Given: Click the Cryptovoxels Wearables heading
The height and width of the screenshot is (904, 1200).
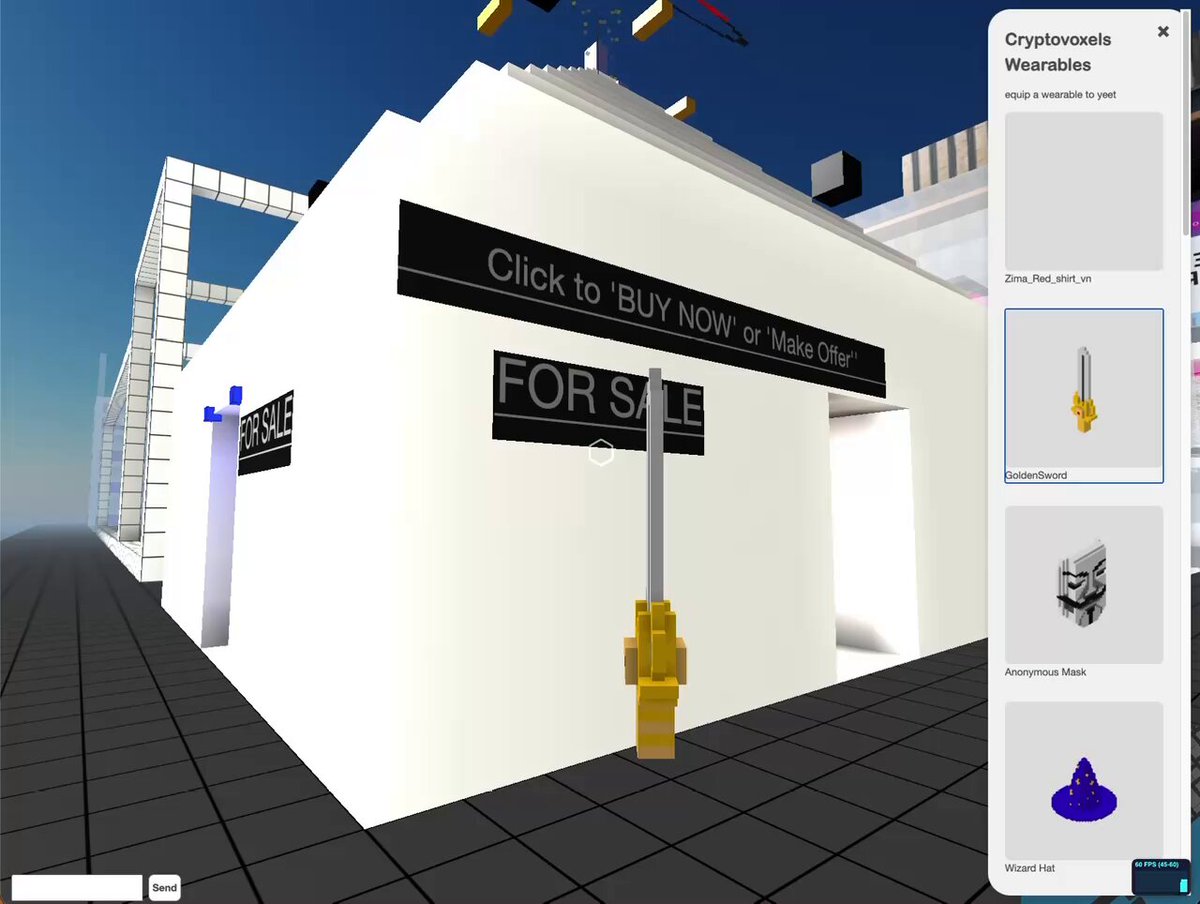Looking at the screenshot, I should [x=1058, y=52].
